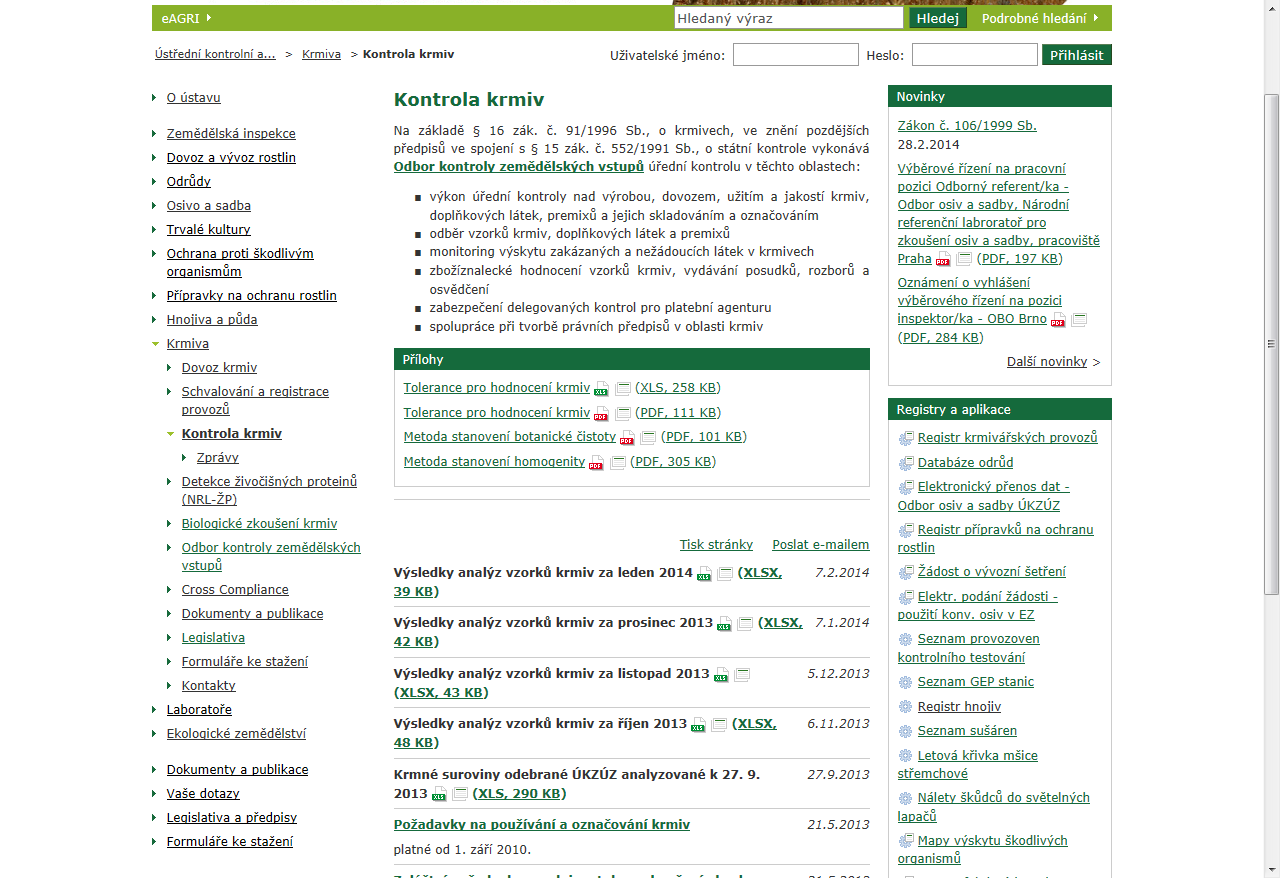This screenshot has width=1280, height=878.
Task: Expand arrow next to Legislativa under Krmiva
Action: 170,638
